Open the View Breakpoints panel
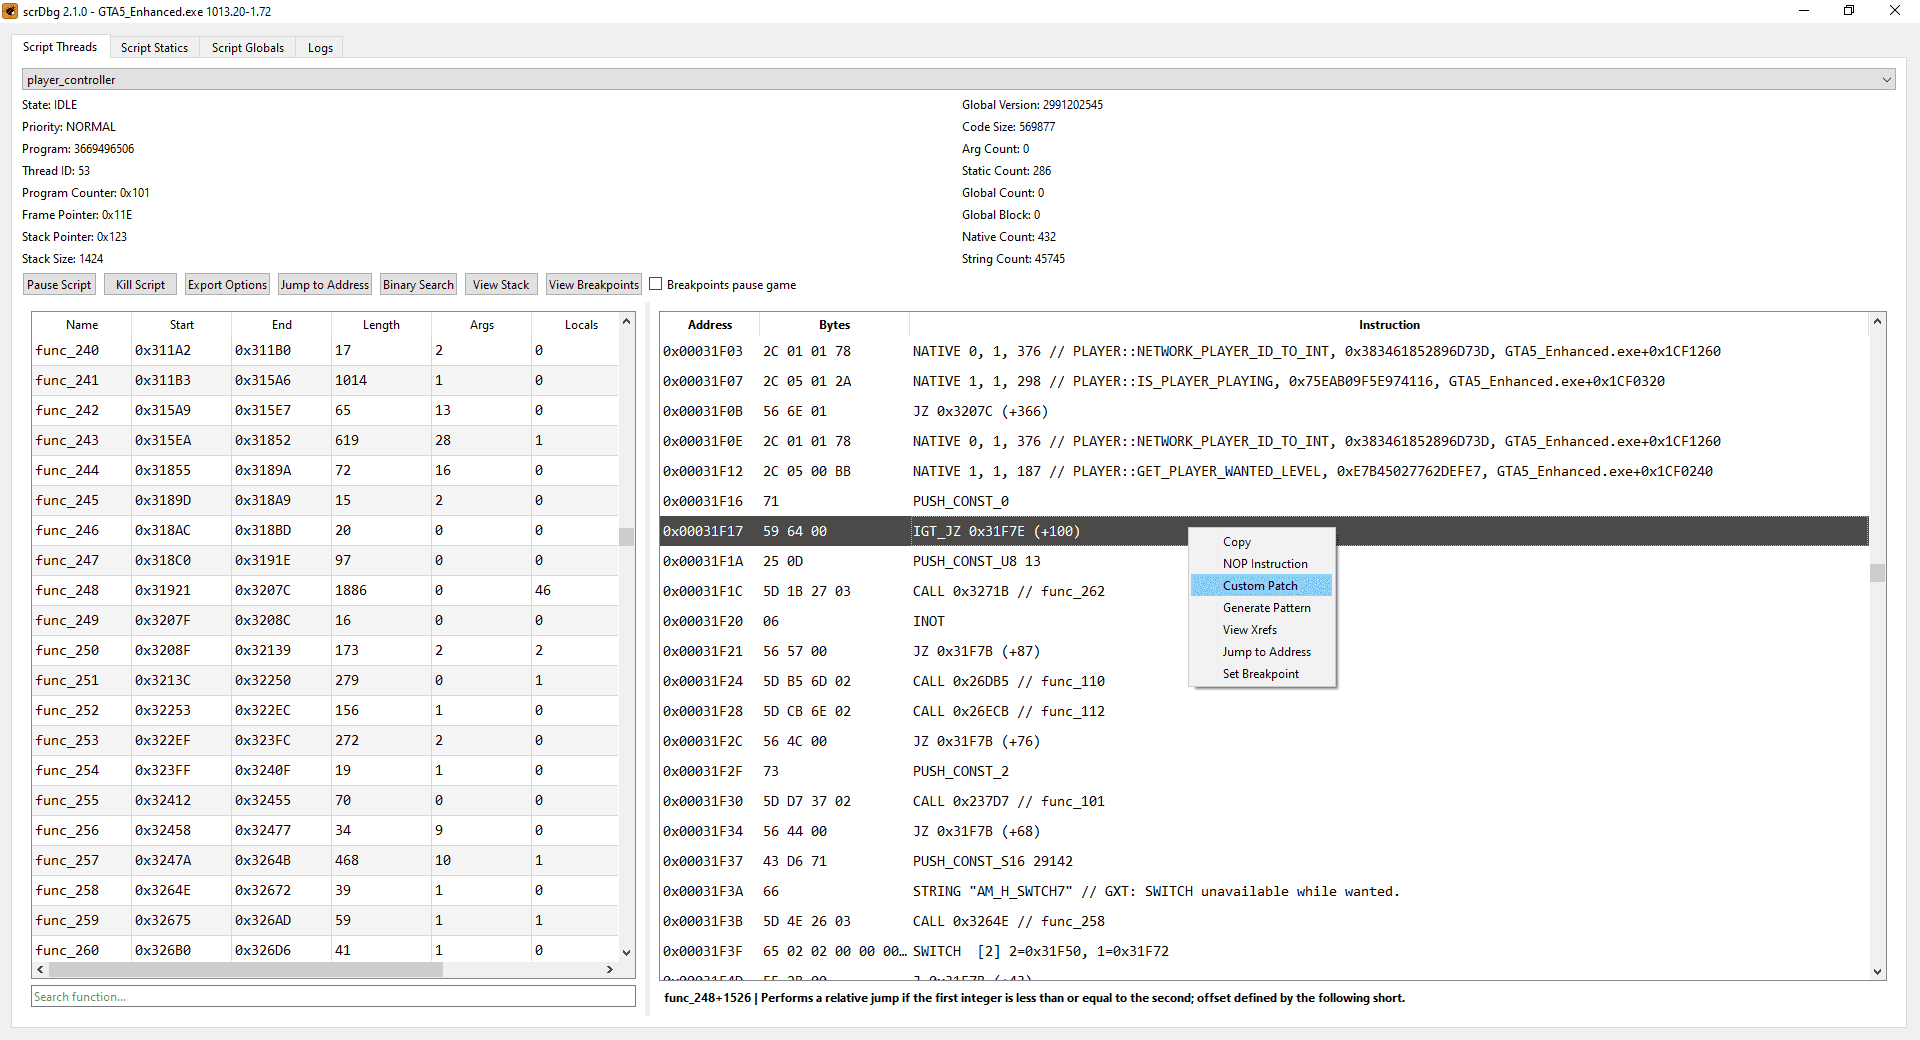The width and height of the screenshot is (1920, 1040). point(593,284)
